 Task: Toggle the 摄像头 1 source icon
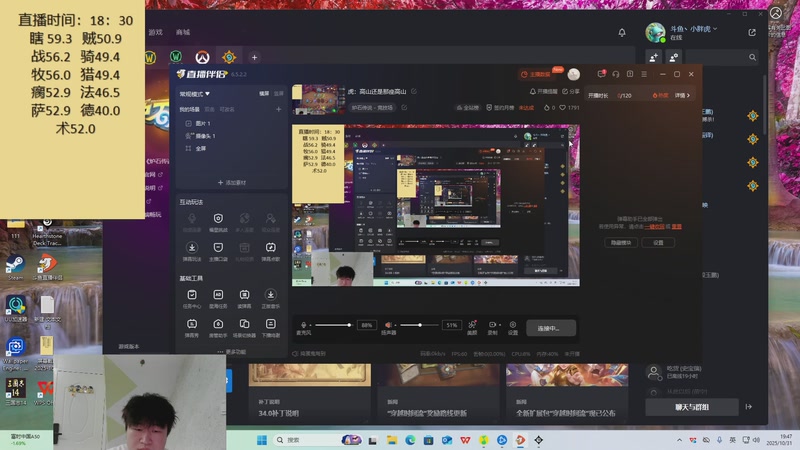[188, 136]
